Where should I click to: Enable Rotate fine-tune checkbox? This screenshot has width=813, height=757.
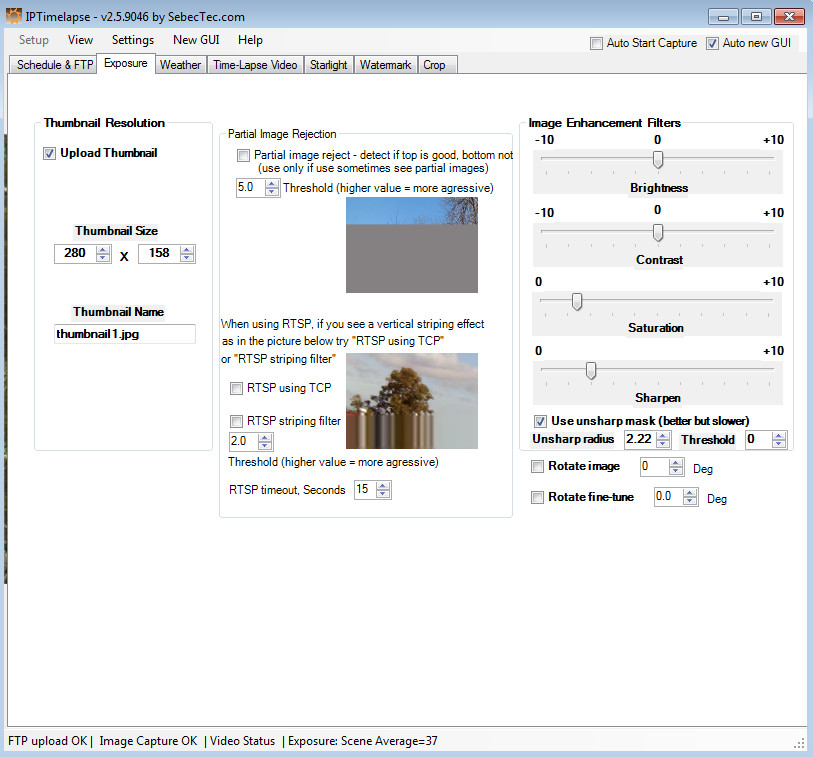tap(537, 497)
